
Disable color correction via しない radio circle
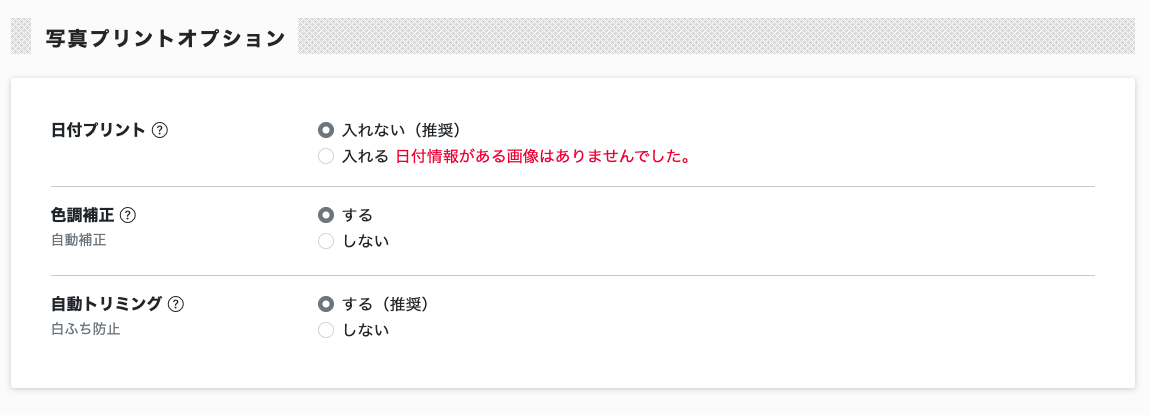[326, 240]
